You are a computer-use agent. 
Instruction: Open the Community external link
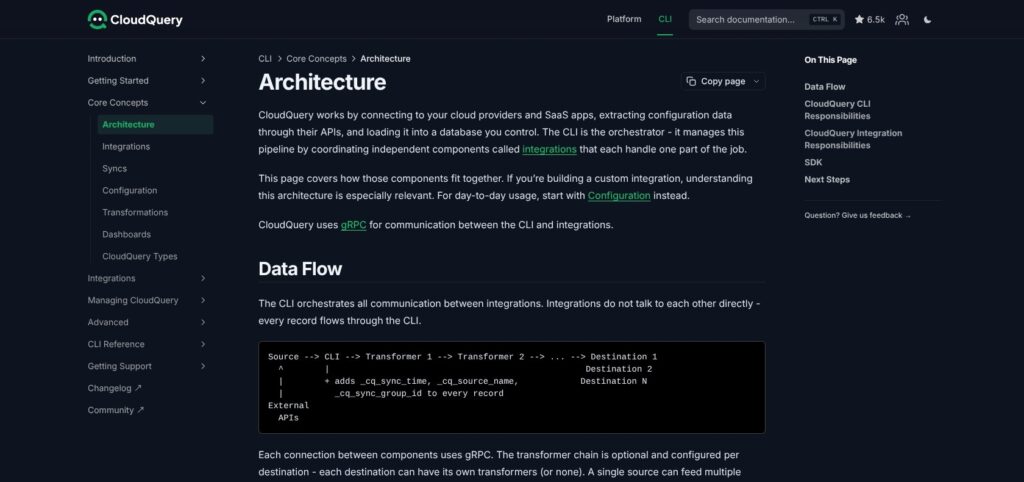pyautogui.click(x=116, y=410)
